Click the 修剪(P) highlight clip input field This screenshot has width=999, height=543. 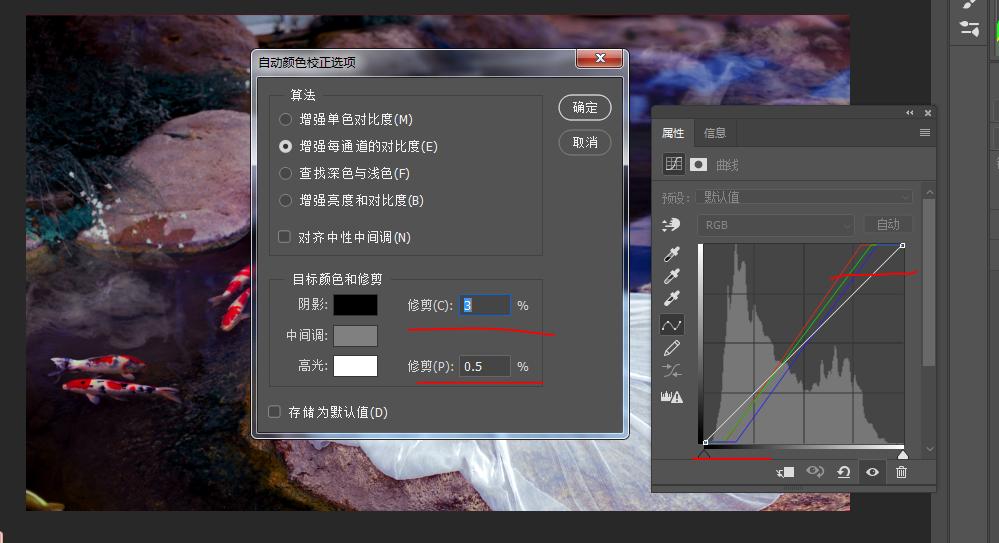click(485, 366)
